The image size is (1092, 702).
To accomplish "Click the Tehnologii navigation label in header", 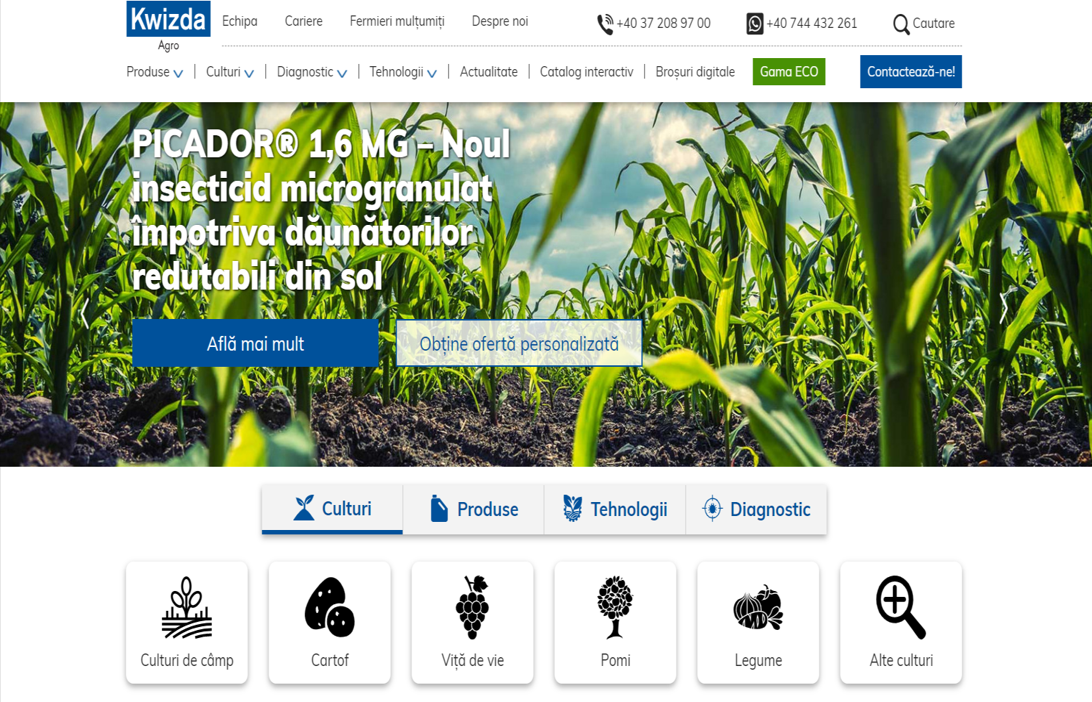I will pyautogui.click(x=396, y=72).
